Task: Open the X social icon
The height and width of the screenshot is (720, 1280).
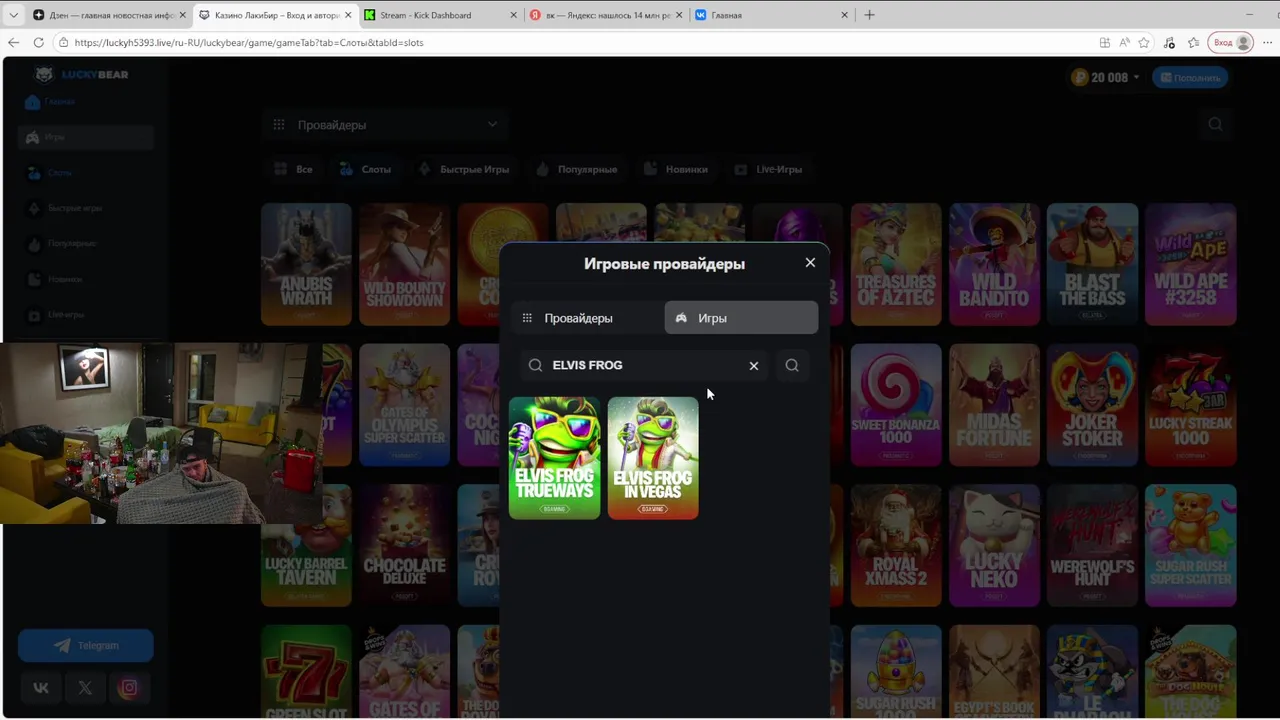Action: [x=85, y=688]
